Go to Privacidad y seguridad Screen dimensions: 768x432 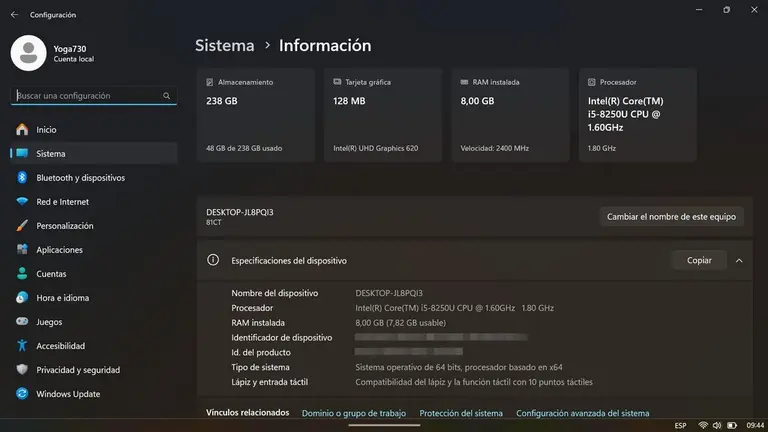pos(94,369)
